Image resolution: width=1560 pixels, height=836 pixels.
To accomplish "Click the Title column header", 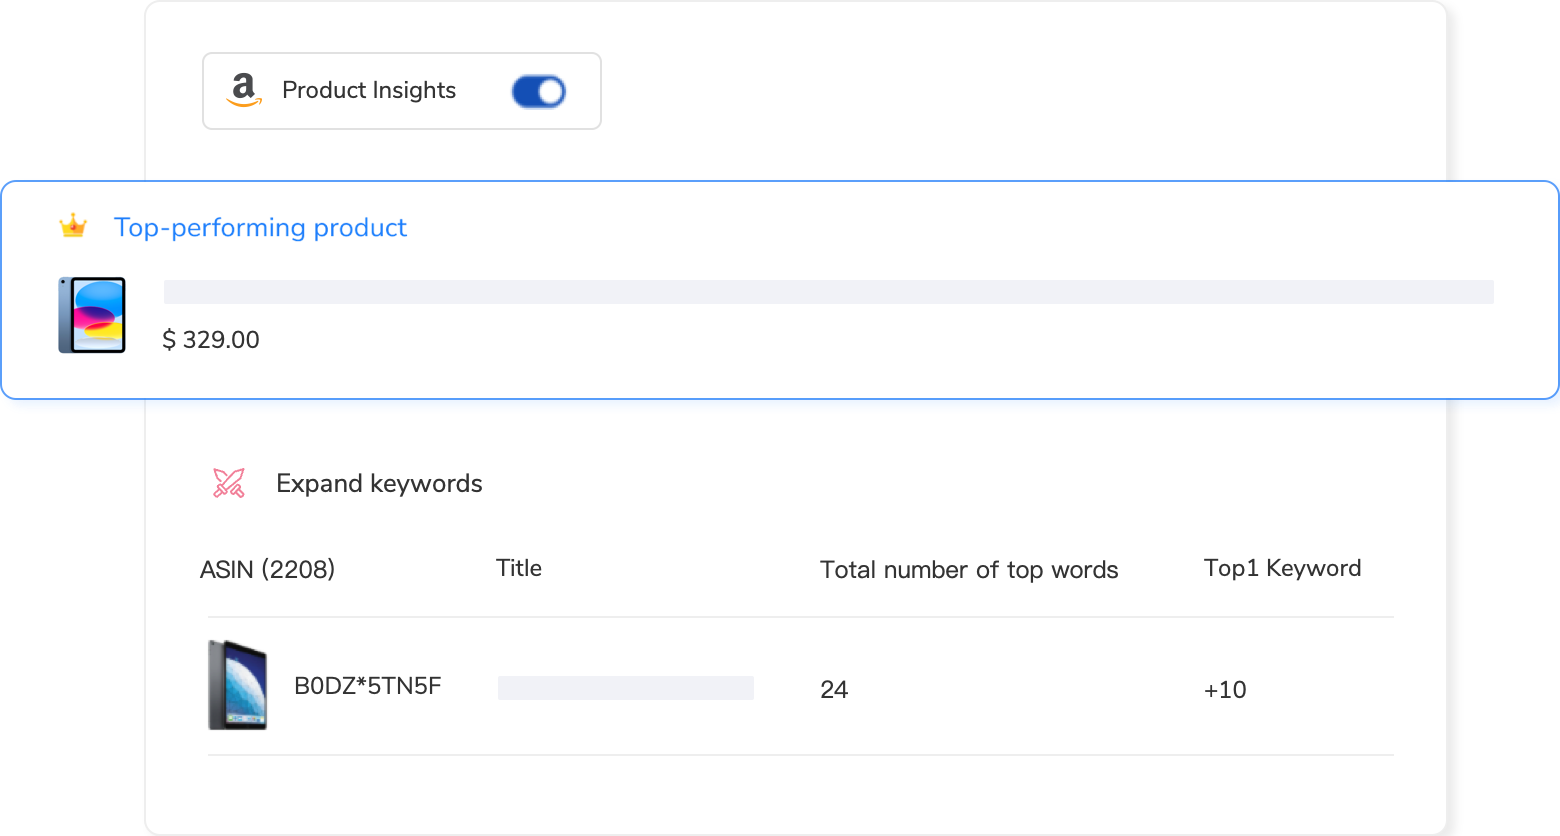I will tap(518, 568).
